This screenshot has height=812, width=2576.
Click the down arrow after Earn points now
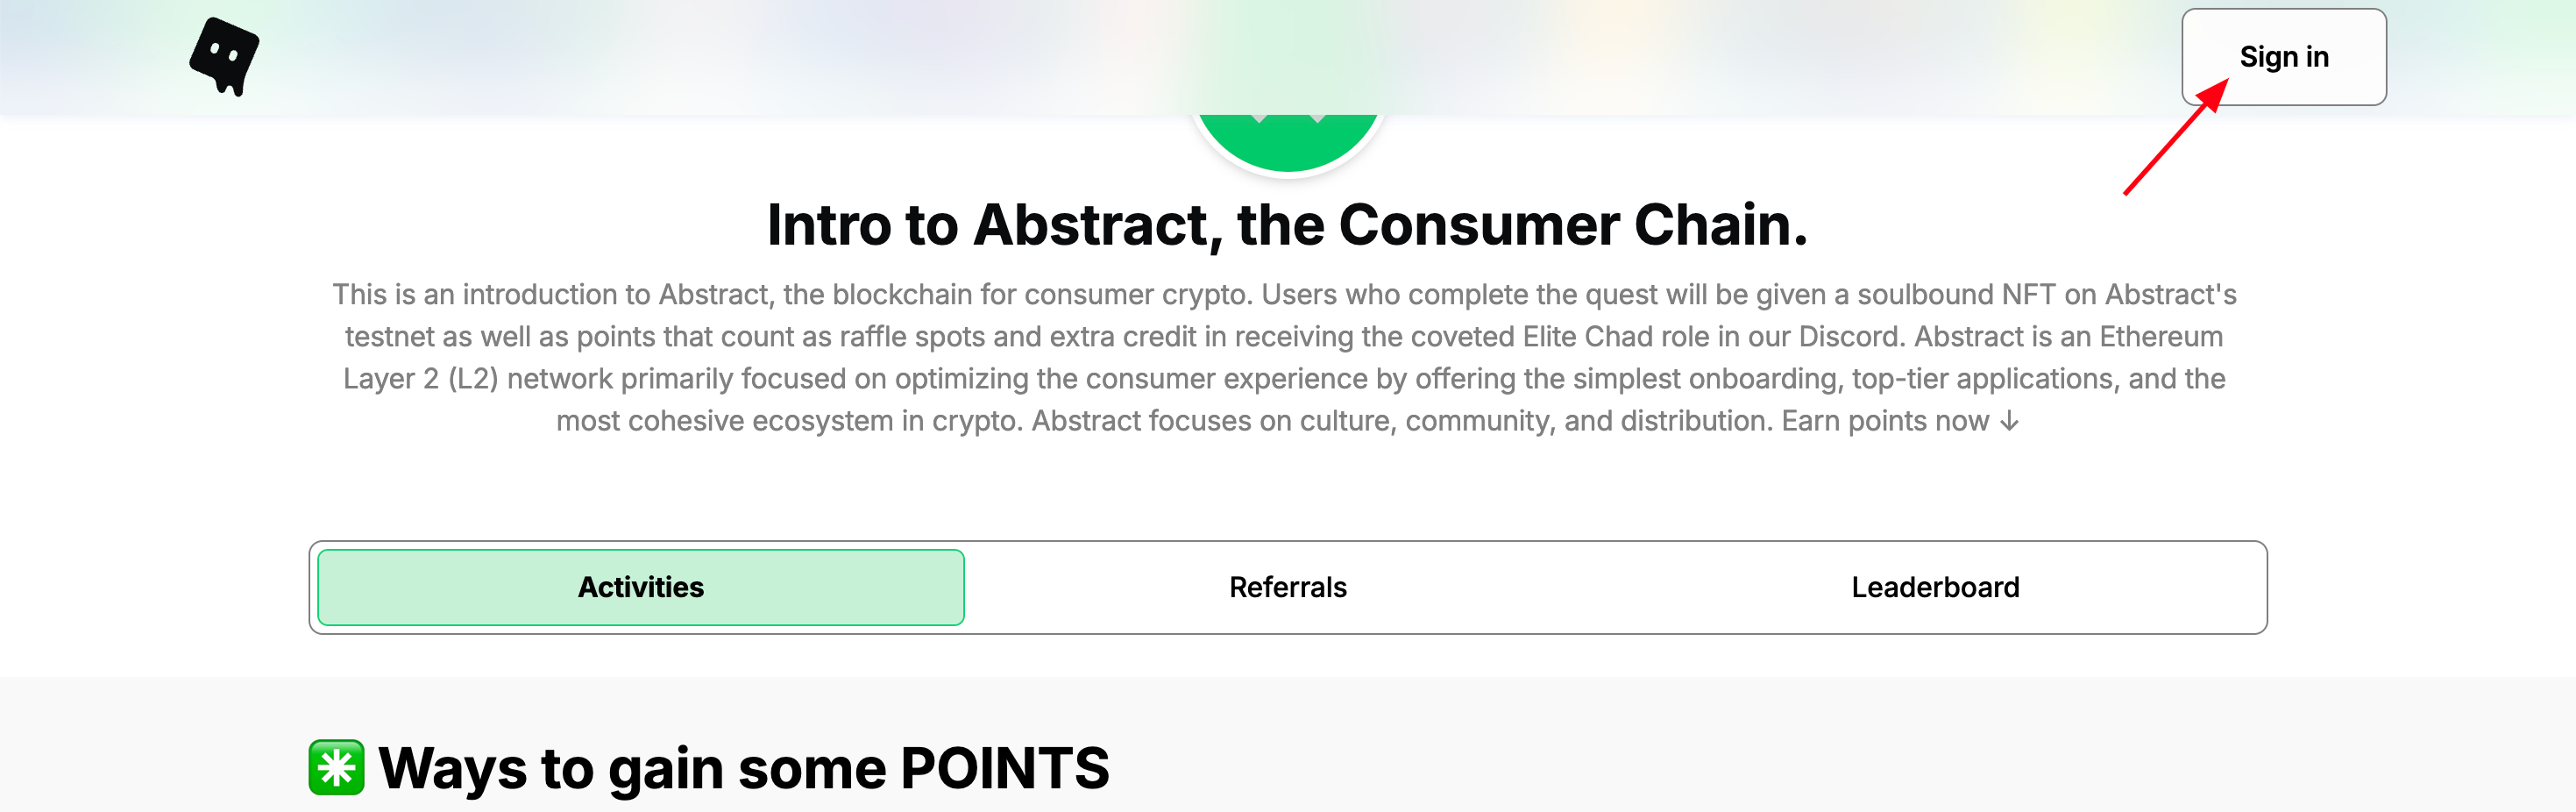(x=2009, y=422)
